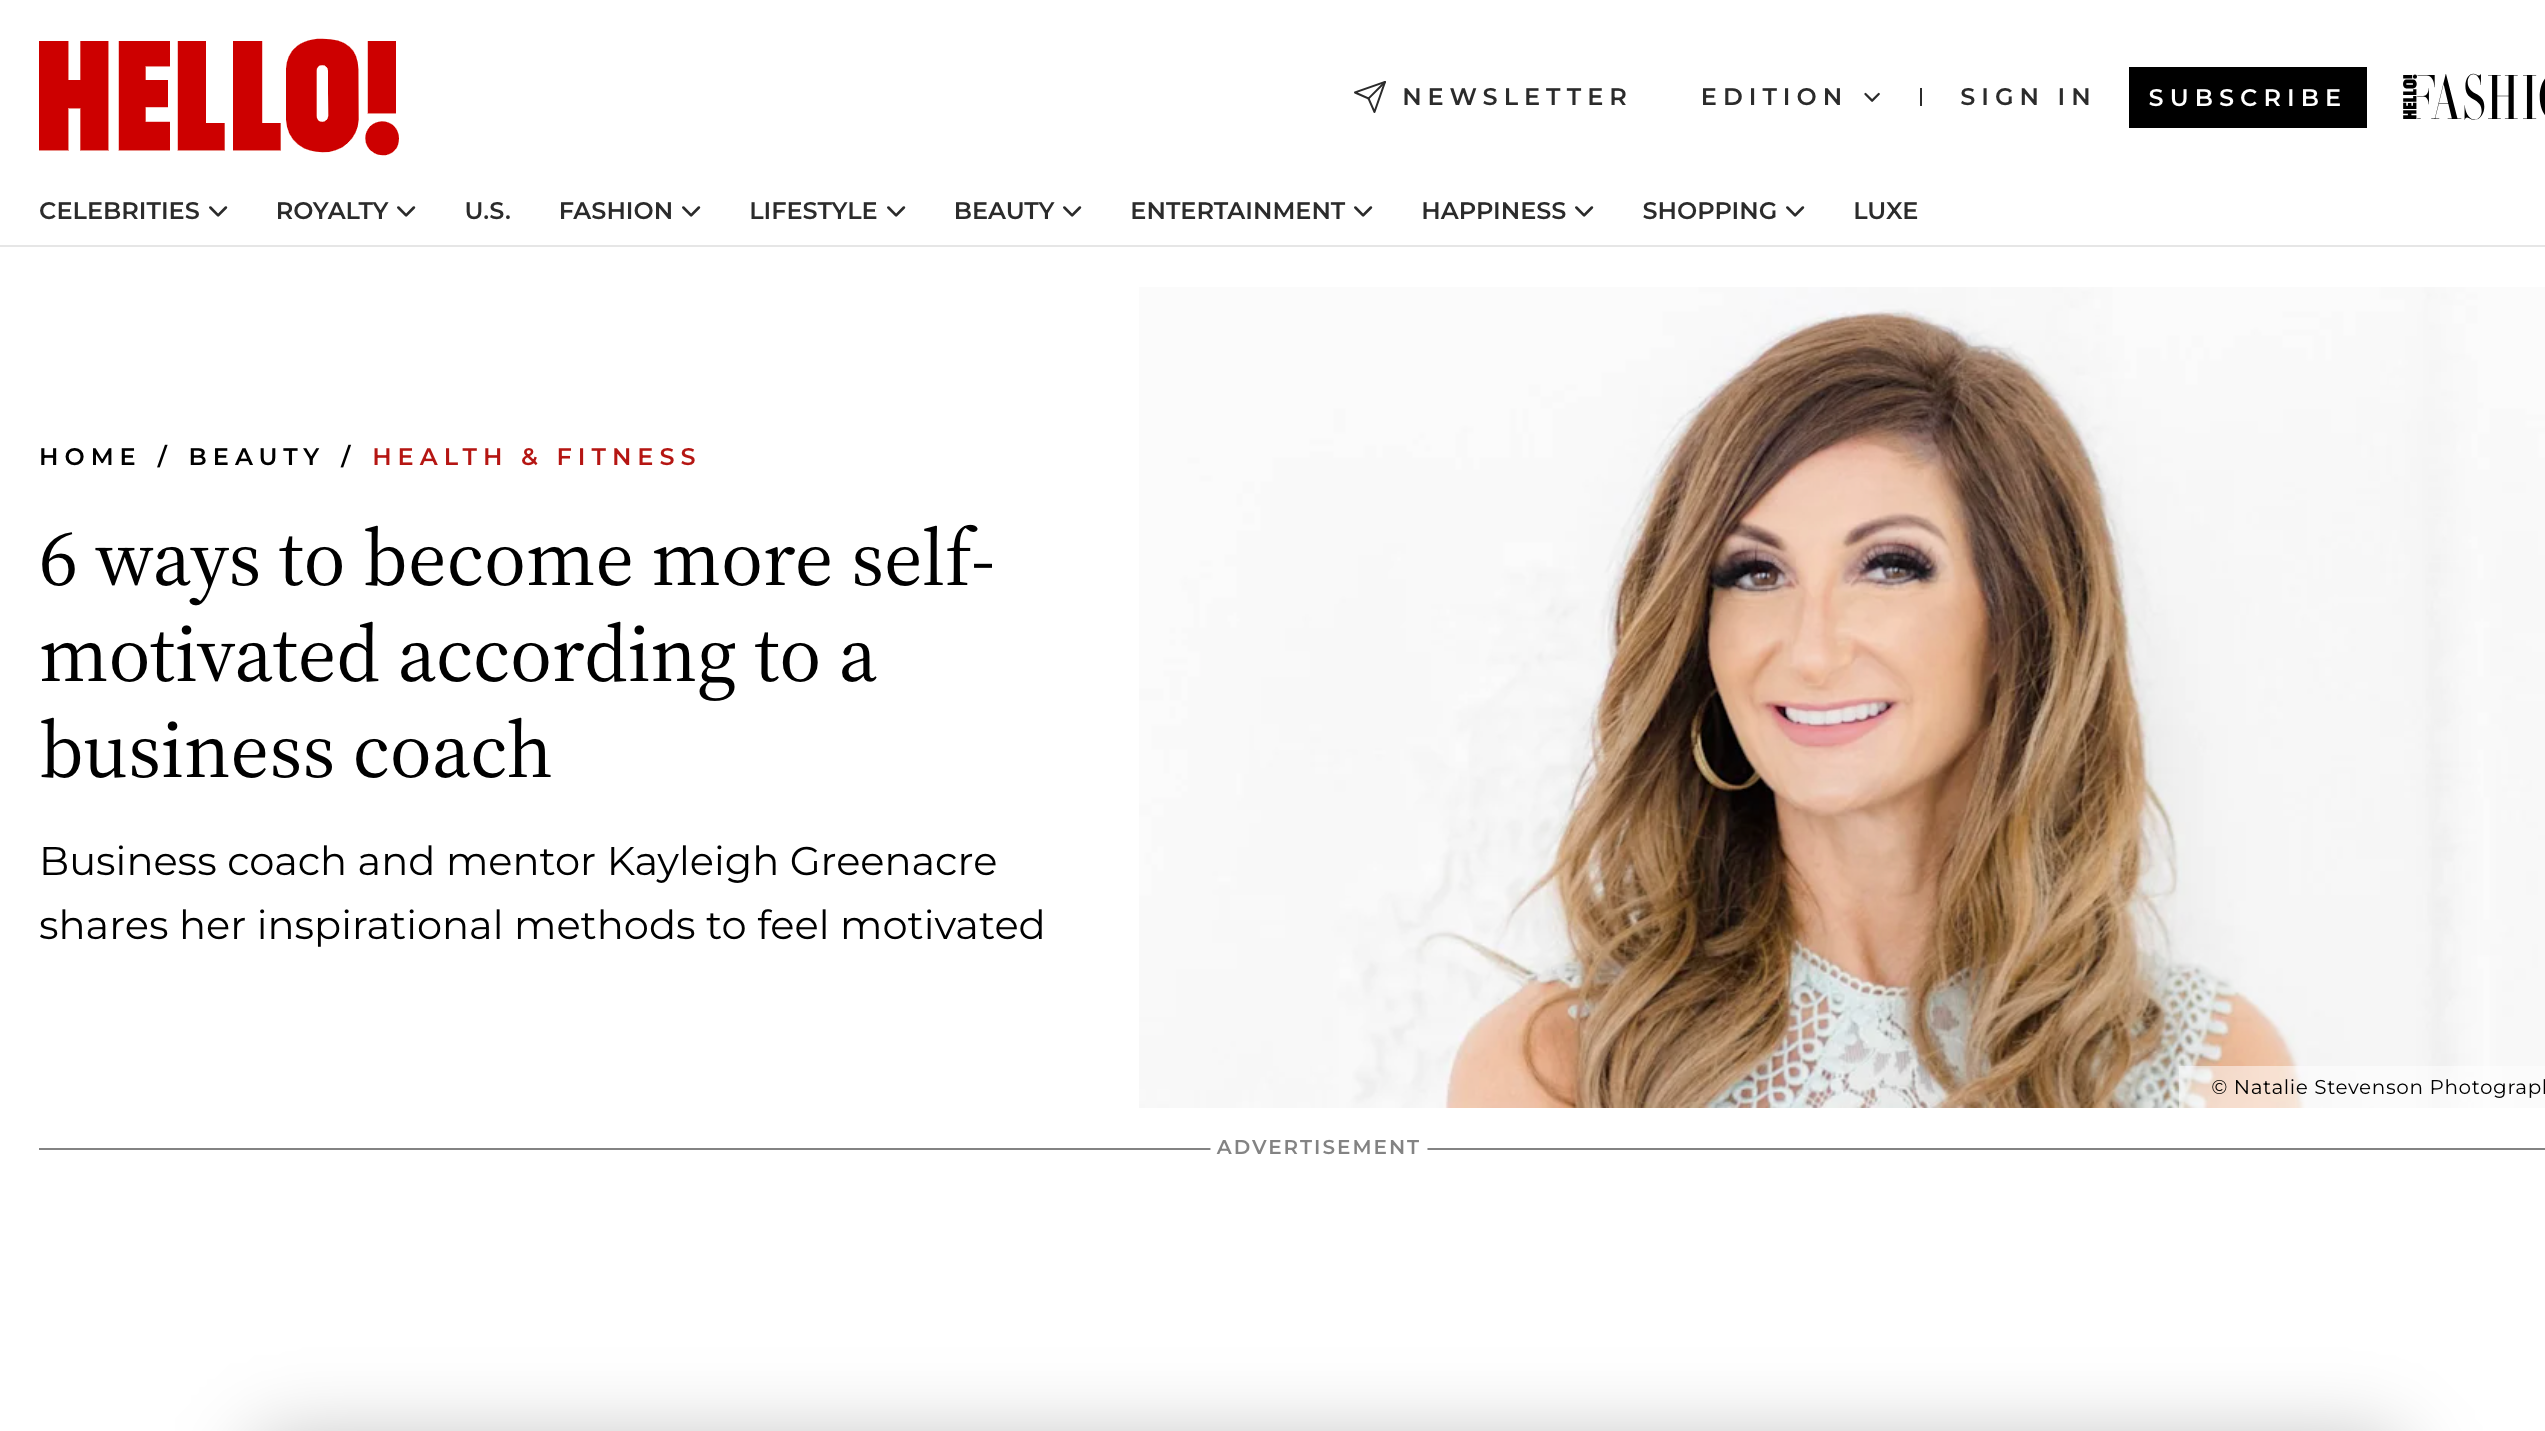Image resolution: width=2545 pixels, height=1431 pixels.
Task: Expand the Royalty menu chevron
Action: 406,211
